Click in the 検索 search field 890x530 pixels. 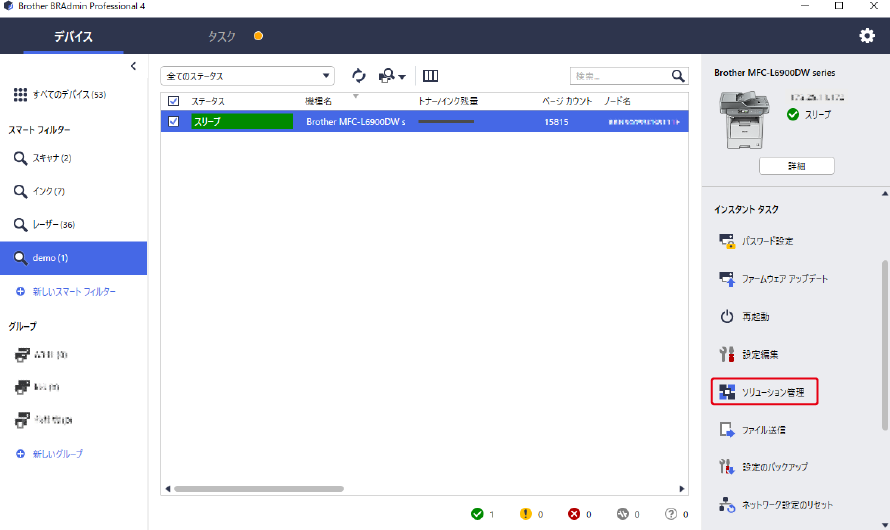[618, 76]
